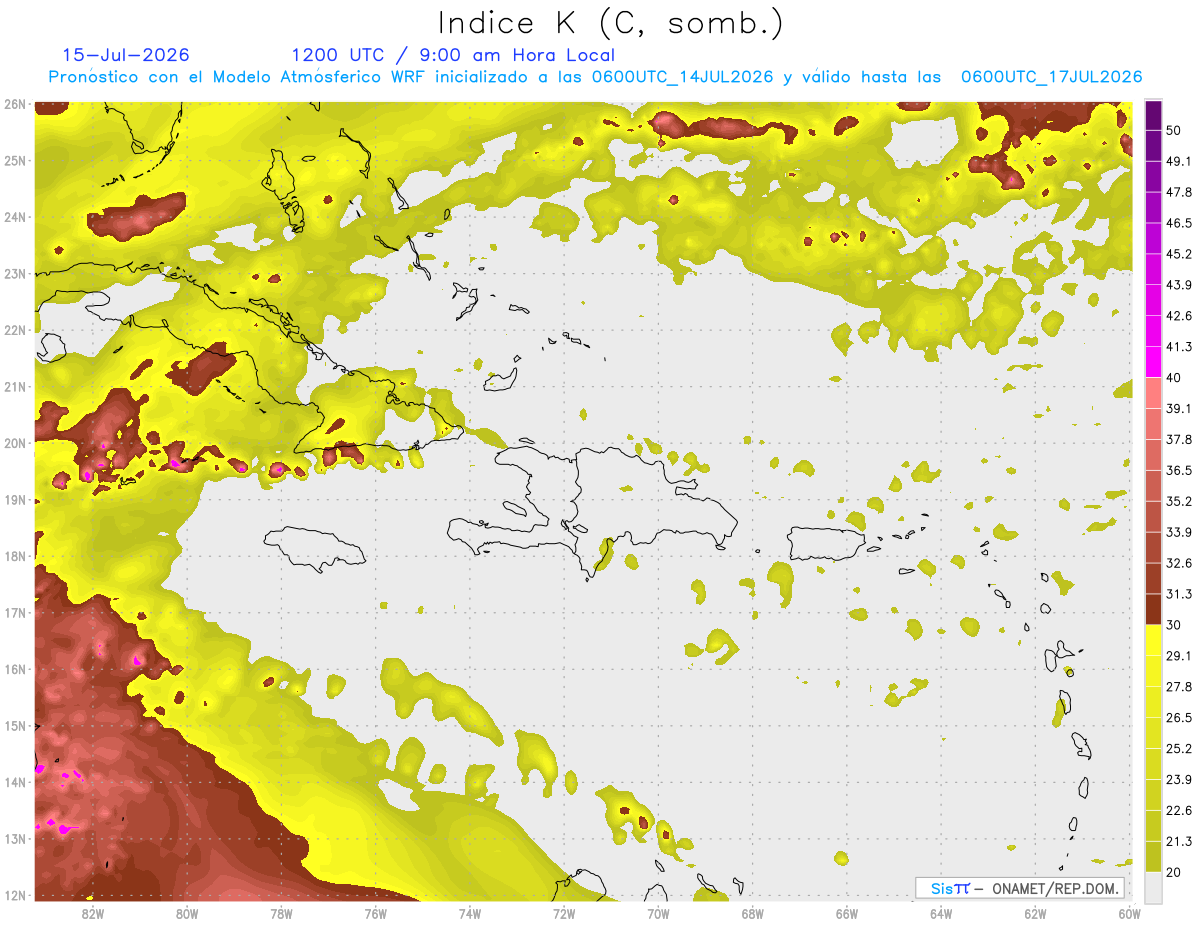The image size is (1200, 927).
Task: Click the longitude label "82W"
Action: click(x=93, y=914)
